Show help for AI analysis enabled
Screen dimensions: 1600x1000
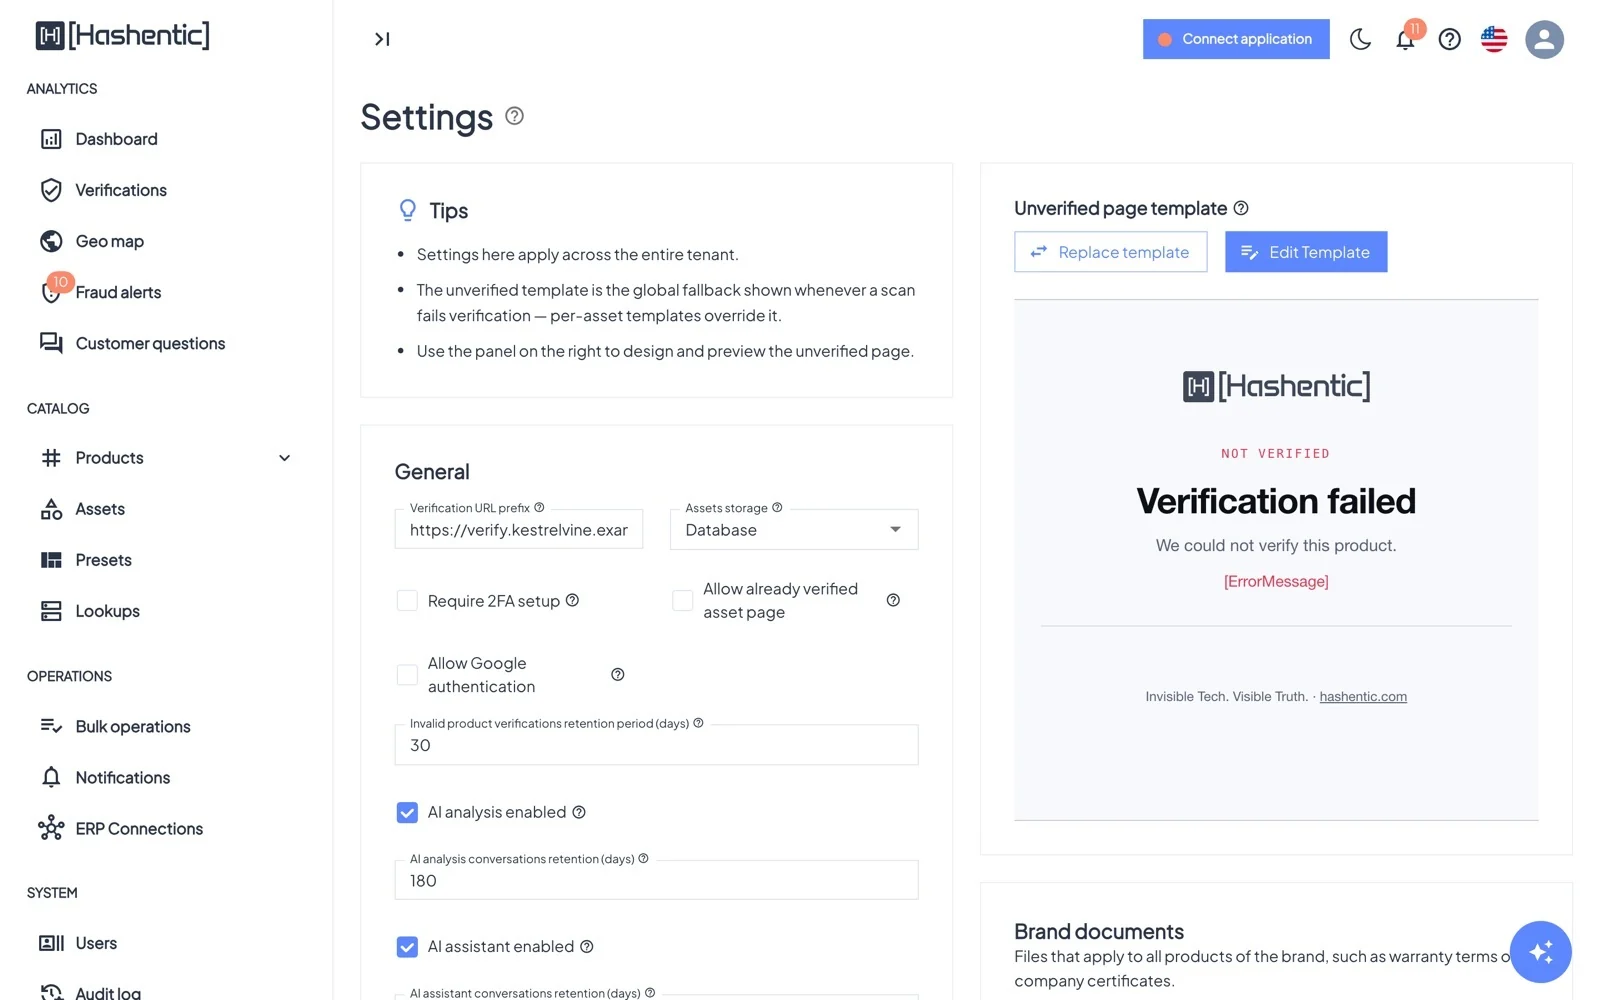[x=579, y=812]
